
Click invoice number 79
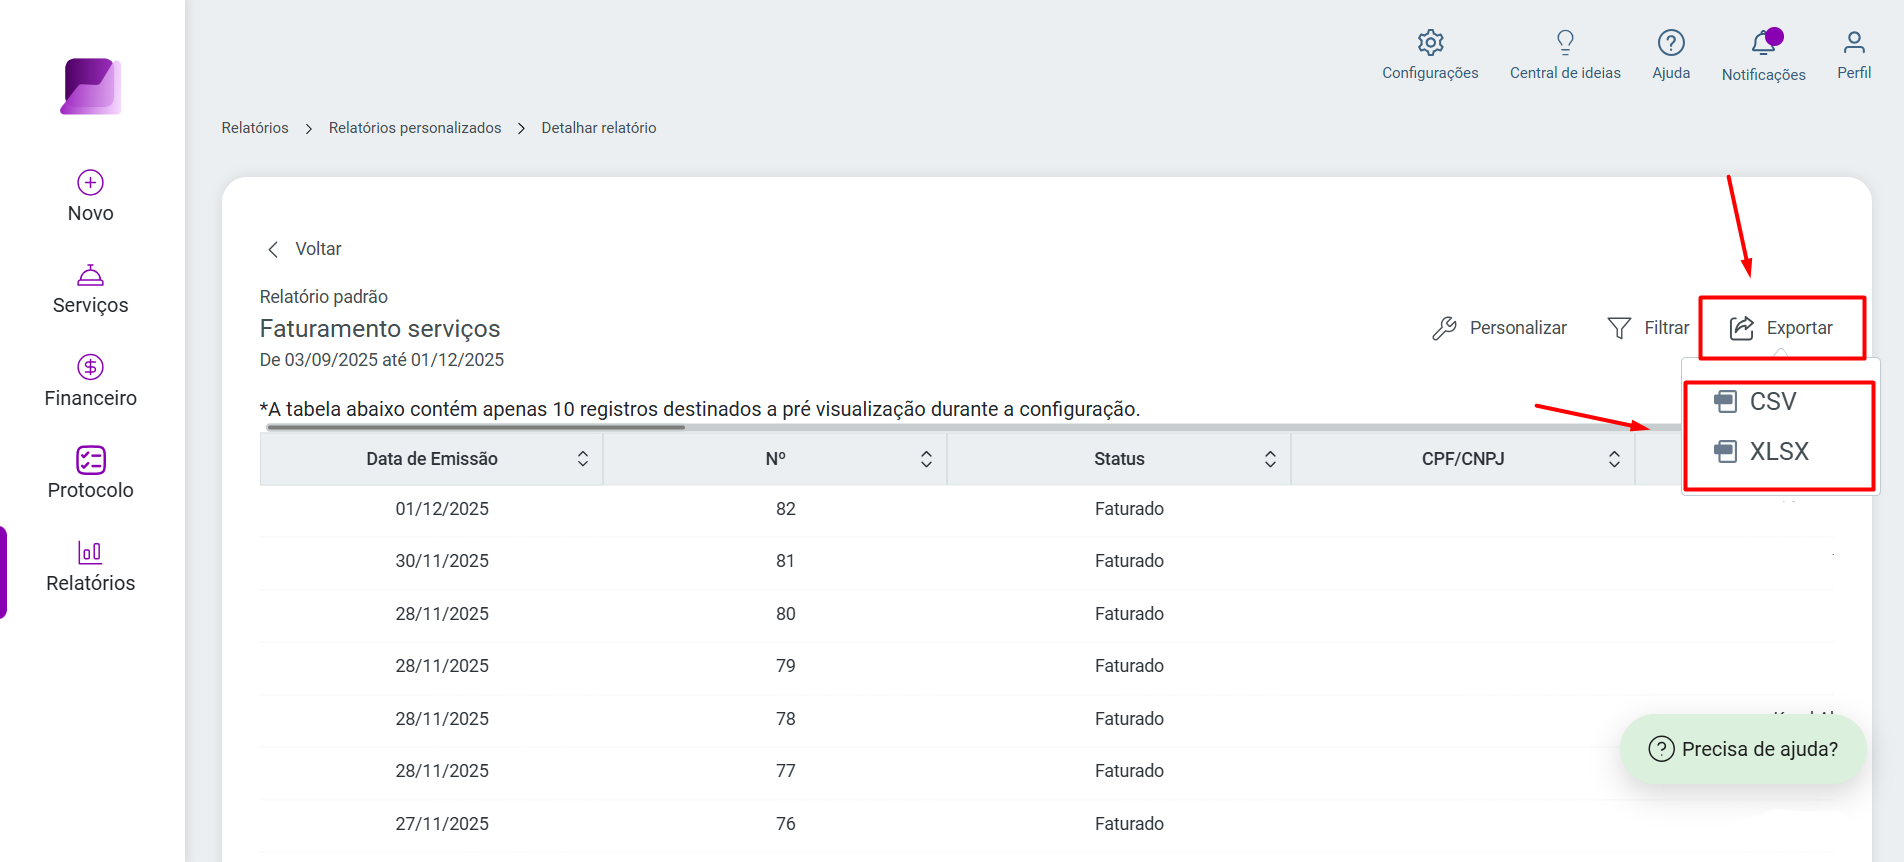click(x=786, y=666)
